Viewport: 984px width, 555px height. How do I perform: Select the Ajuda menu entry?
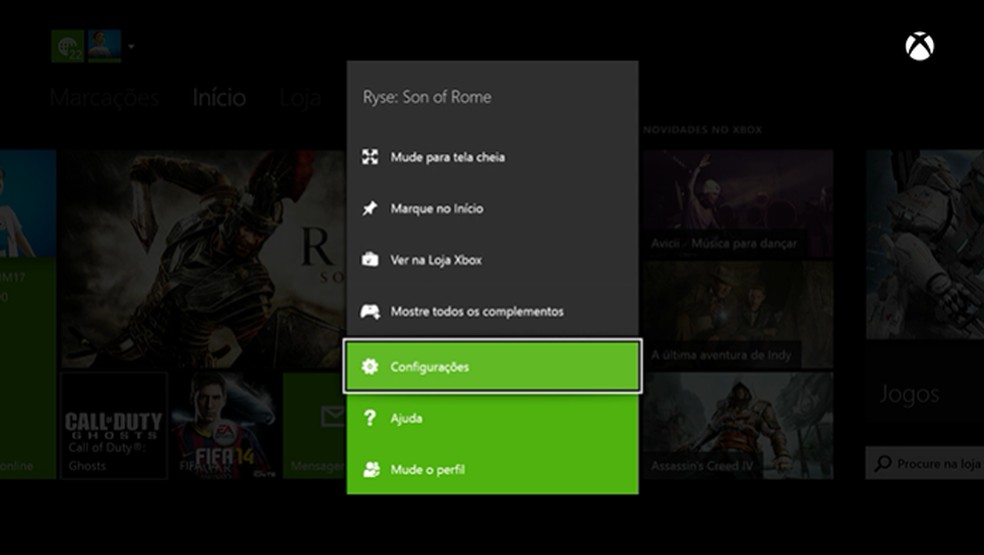click(493, 418)
